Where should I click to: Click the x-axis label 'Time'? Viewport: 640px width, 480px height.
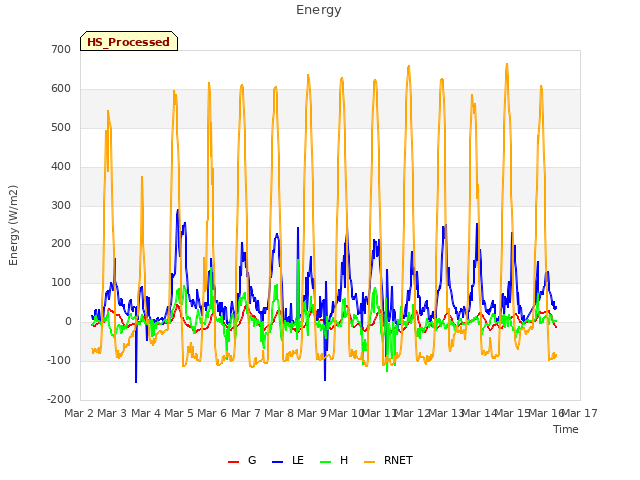(x=566, y=429)
